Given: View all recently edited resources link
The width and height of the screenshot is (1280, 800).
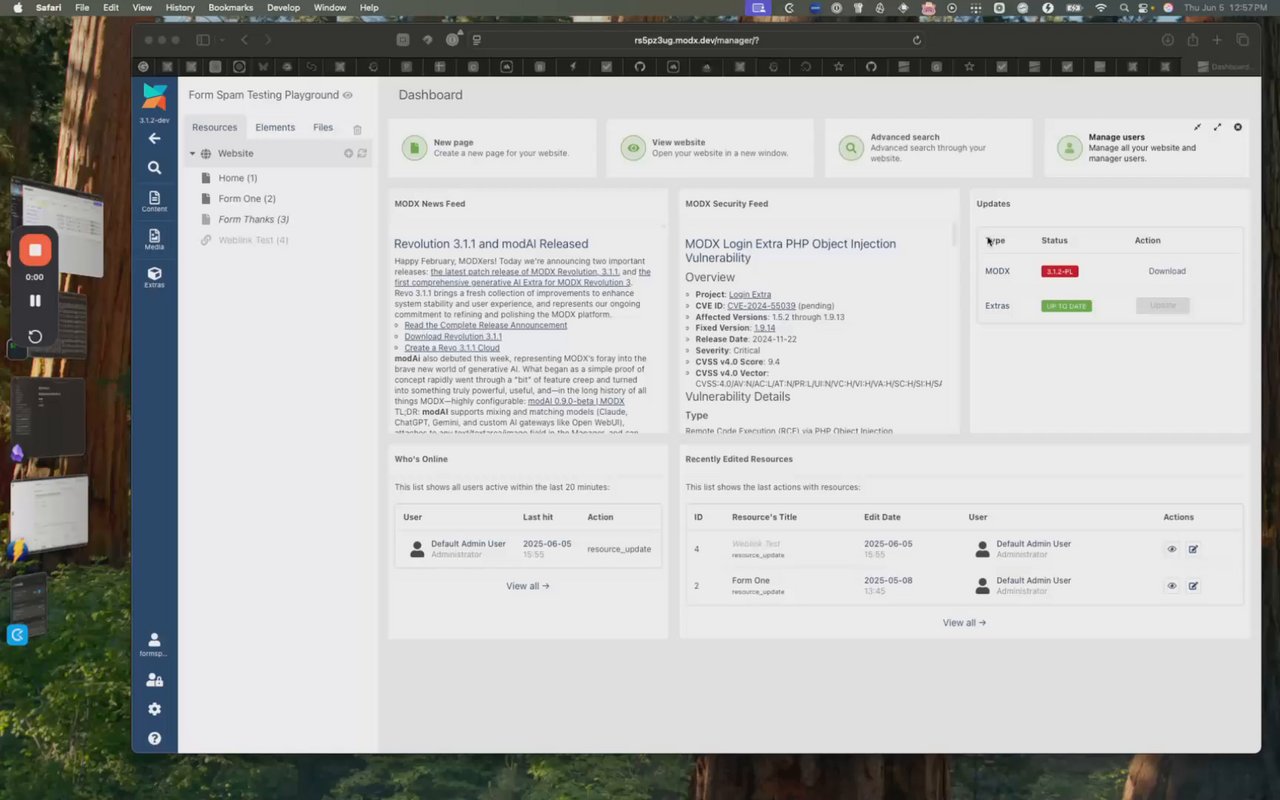Looking at the screenshot, I should [964, 623].
